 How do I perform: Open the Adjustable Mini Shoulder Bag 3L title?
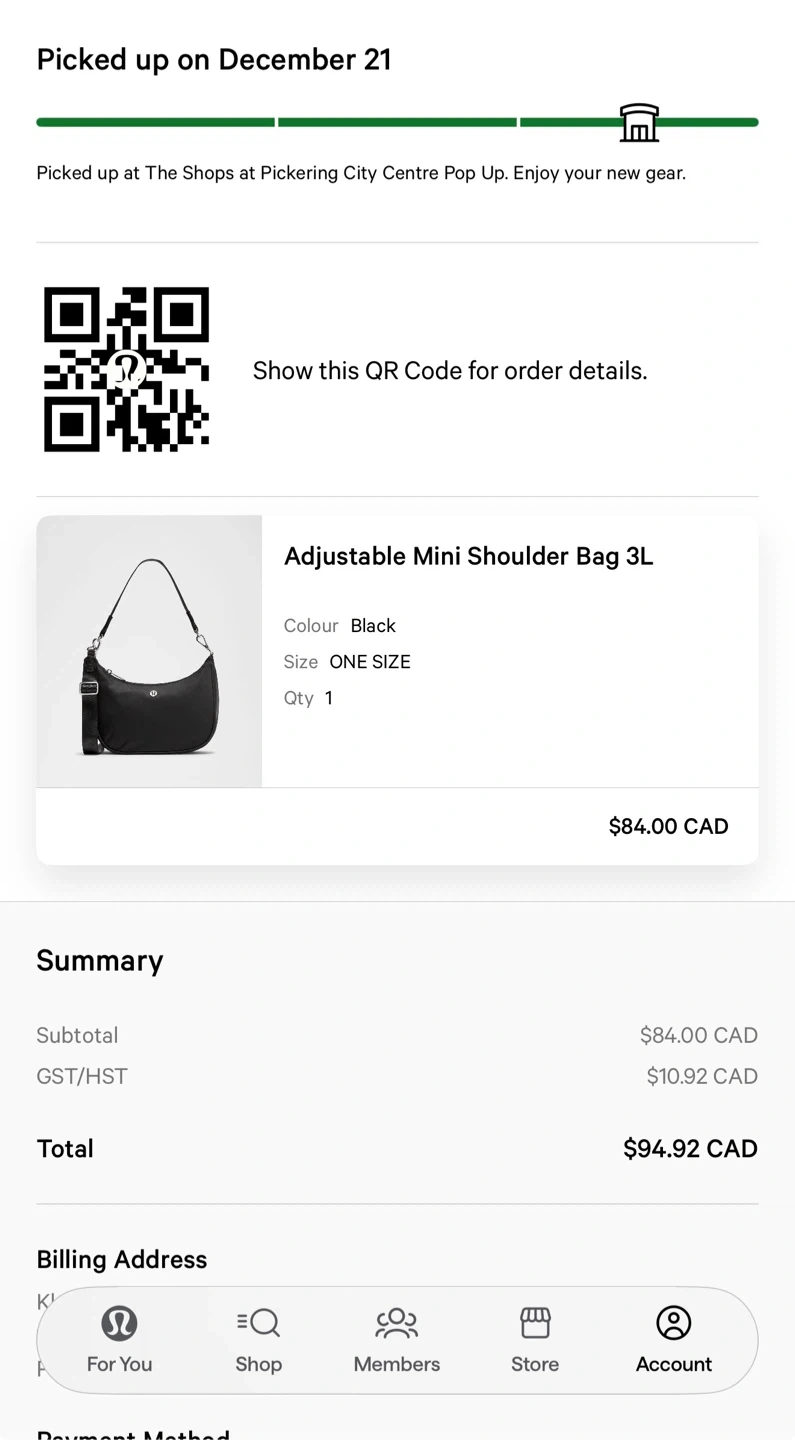click(x=468, y=556)
